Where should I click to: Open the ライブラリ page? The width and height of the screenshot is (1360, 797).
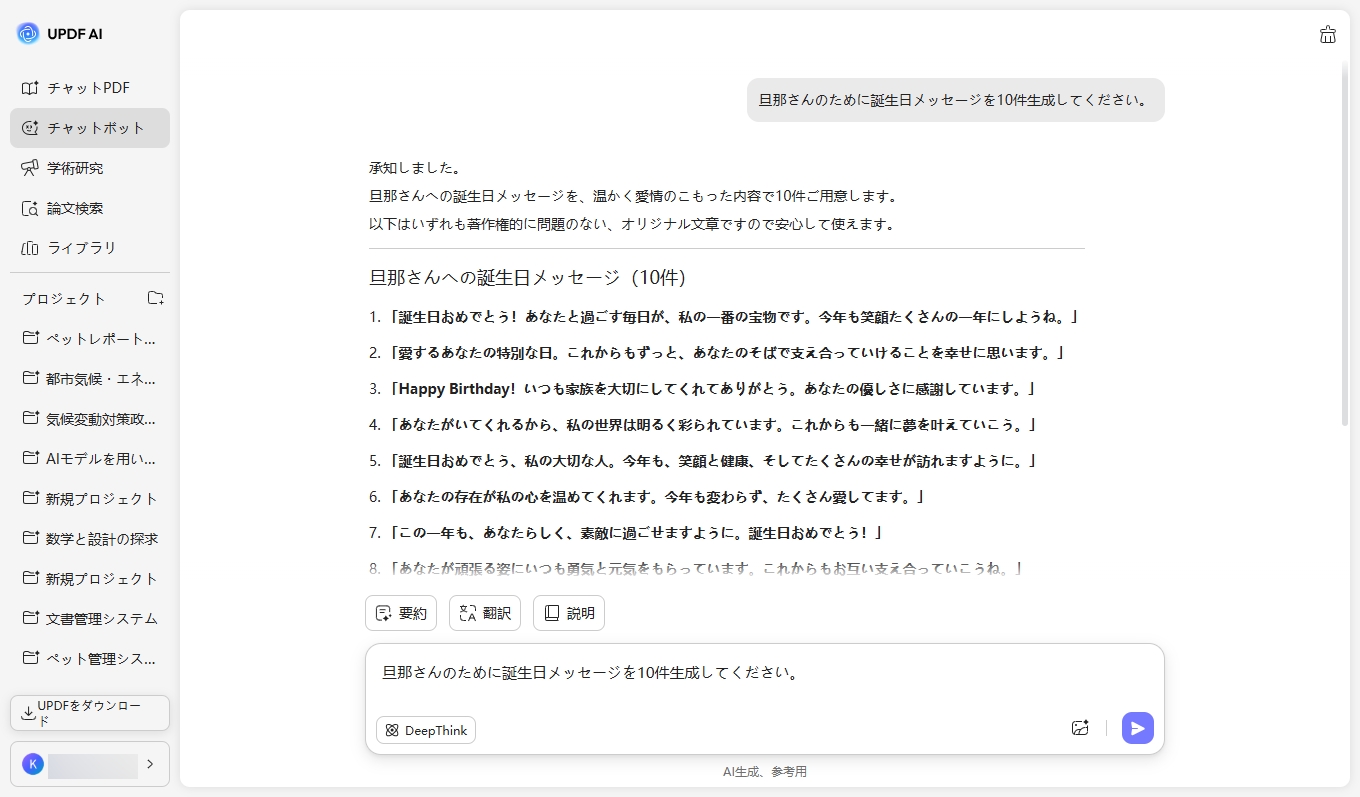point(90,248)
